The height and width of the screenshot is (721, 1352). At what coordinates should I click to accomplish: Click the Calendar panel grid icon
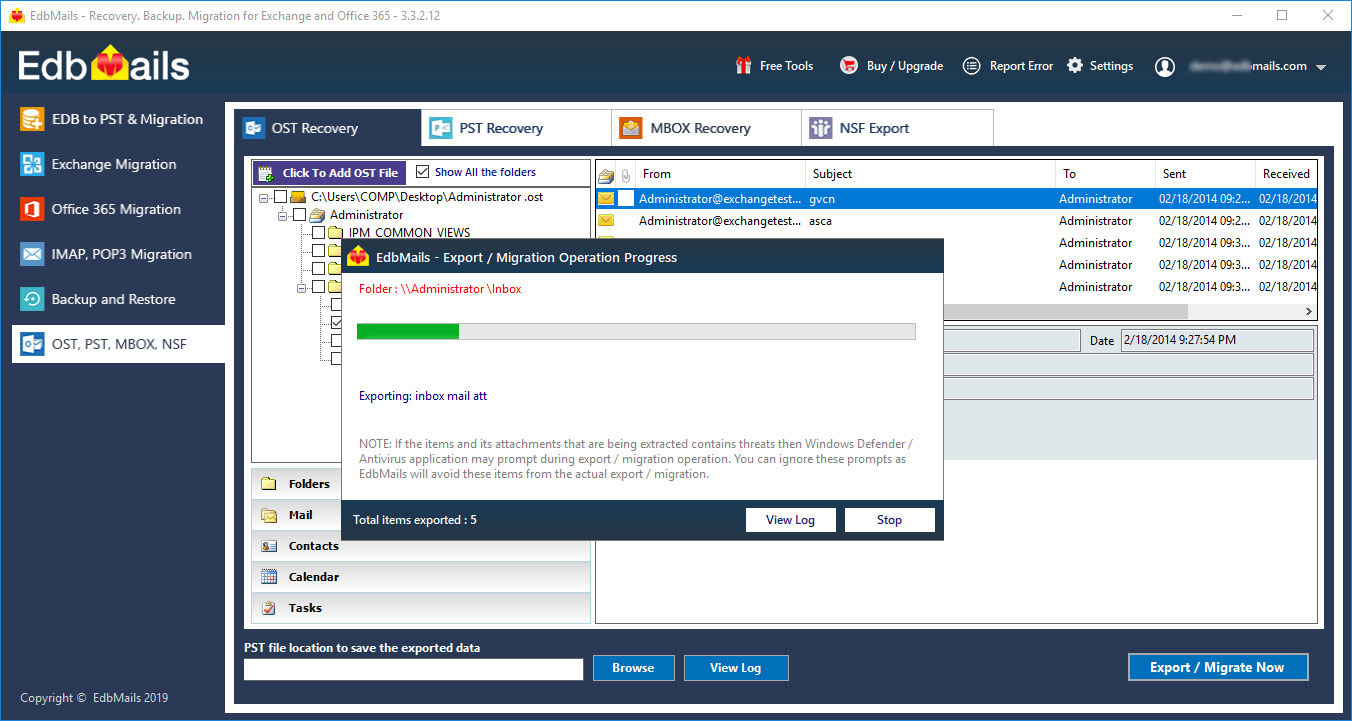(x=269, y=577)
